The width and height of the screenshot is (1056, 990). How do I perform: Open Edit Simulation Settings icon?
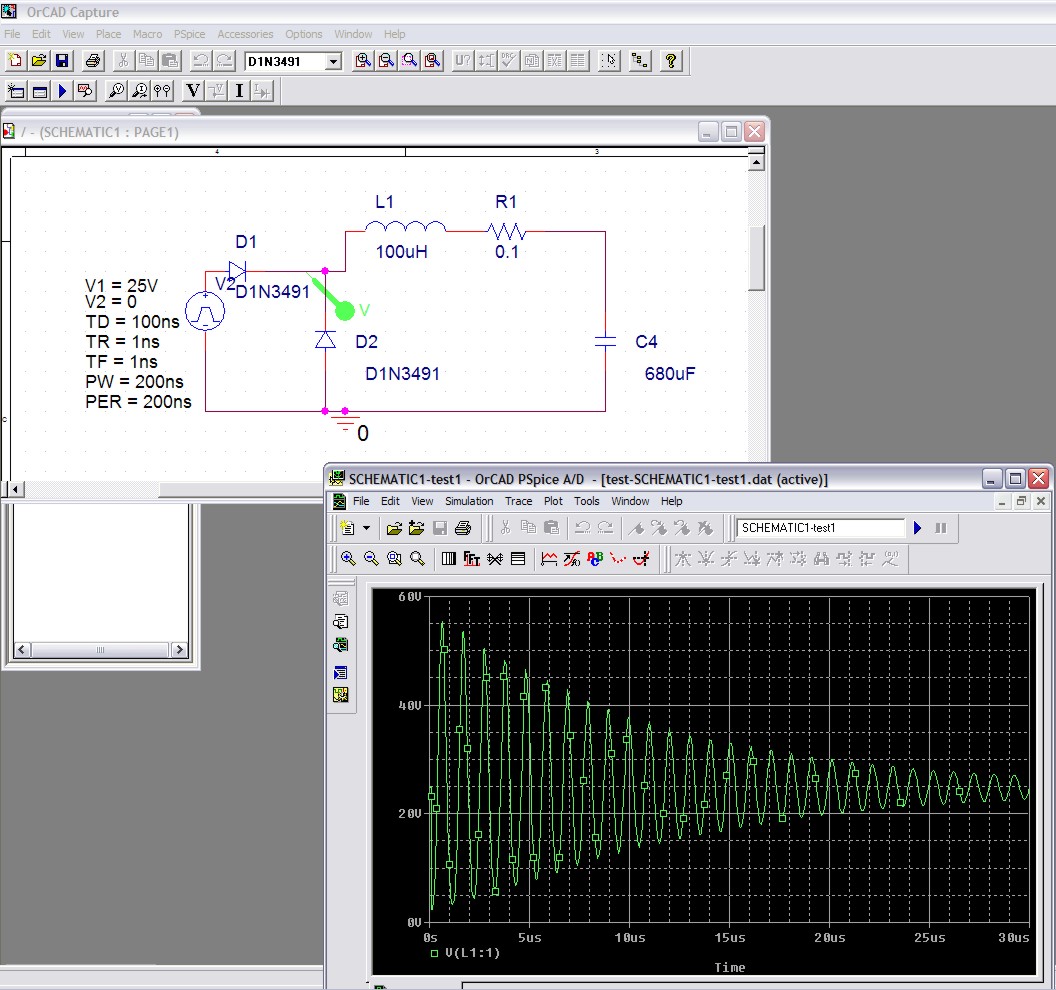[40, 90]
